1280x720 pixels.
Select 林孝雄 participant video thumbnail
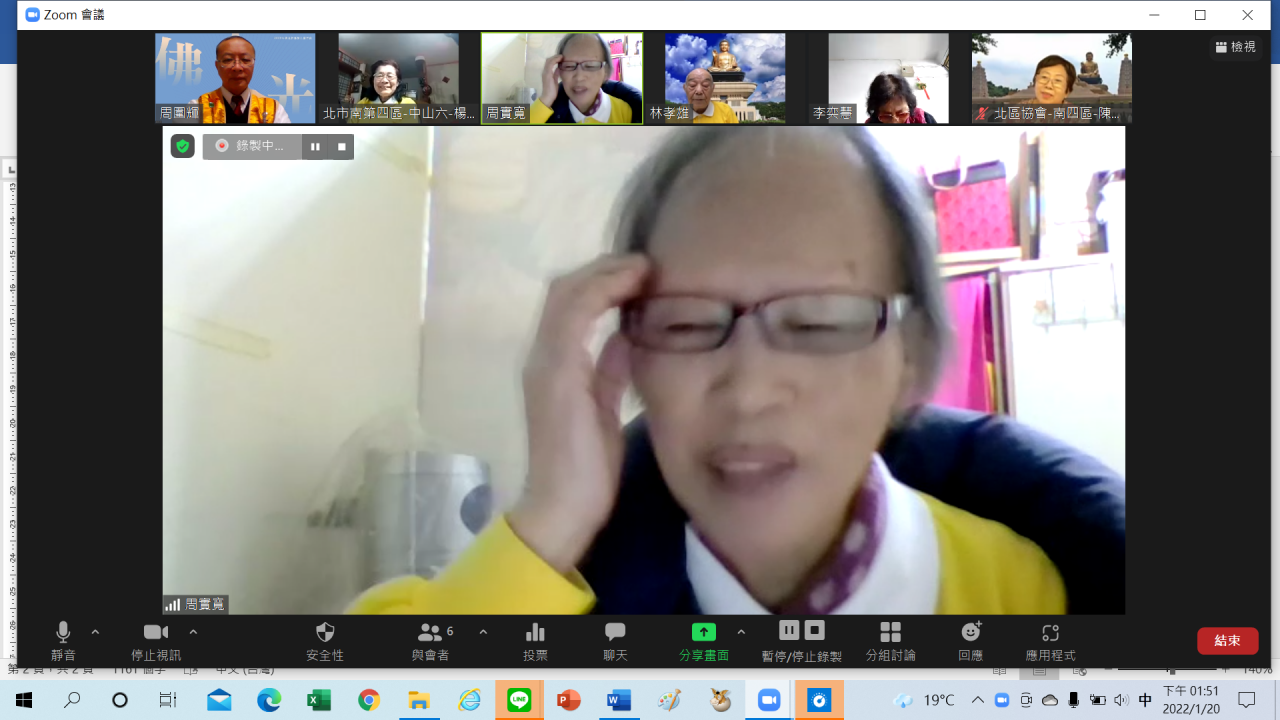pos(725,78)
